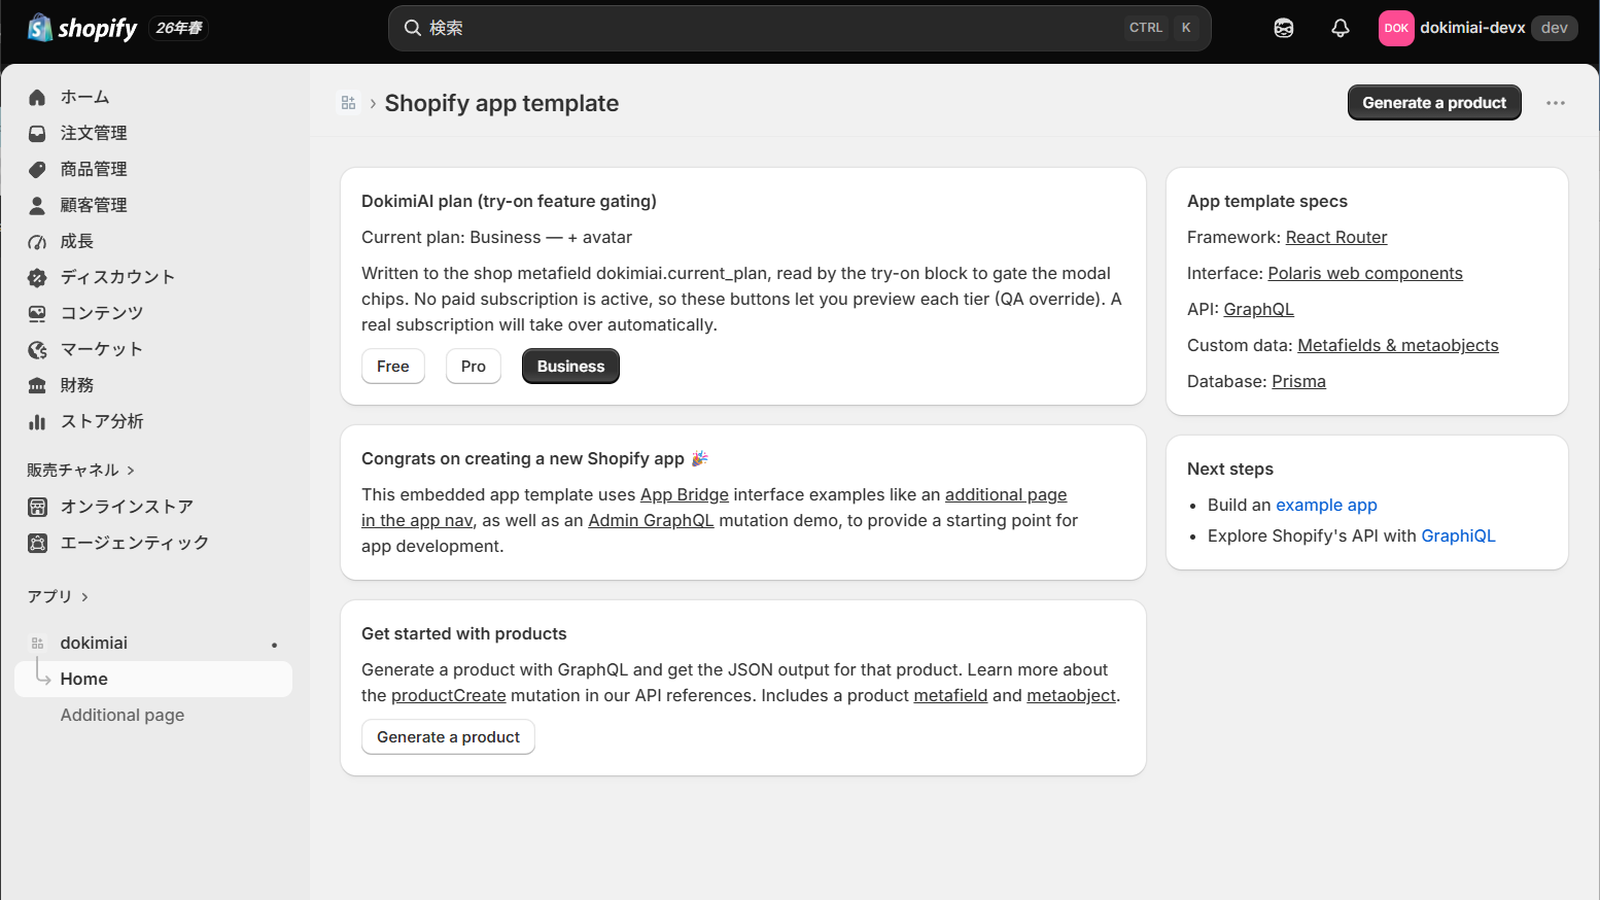The image size is (1600, 900).
Task: Click the app grid icon in breadcrumb
Action: (348, 103)
